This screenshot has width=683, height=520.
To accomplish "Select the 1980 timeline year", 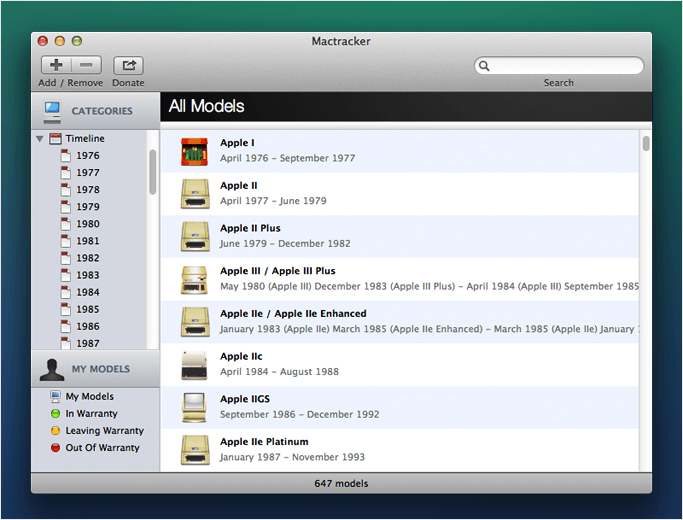I will (x=88, y=223).
